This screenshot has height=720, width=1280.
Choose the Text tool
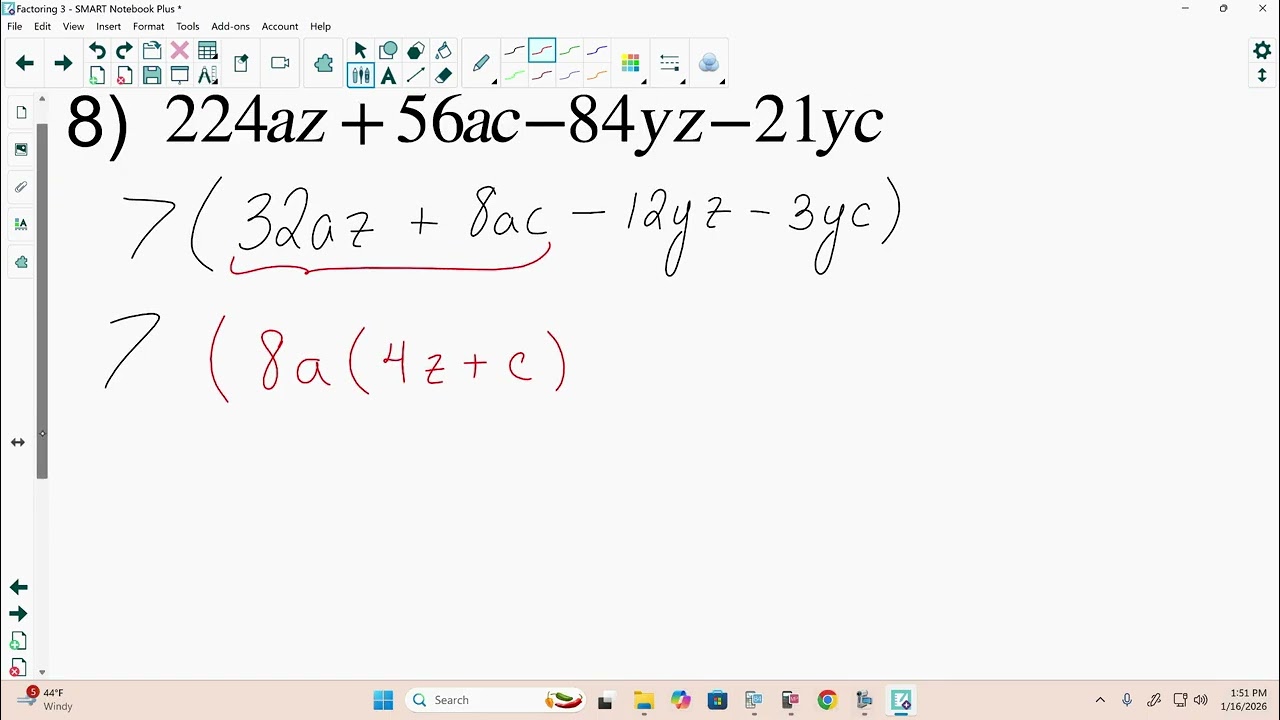click(x=389, y=75)
